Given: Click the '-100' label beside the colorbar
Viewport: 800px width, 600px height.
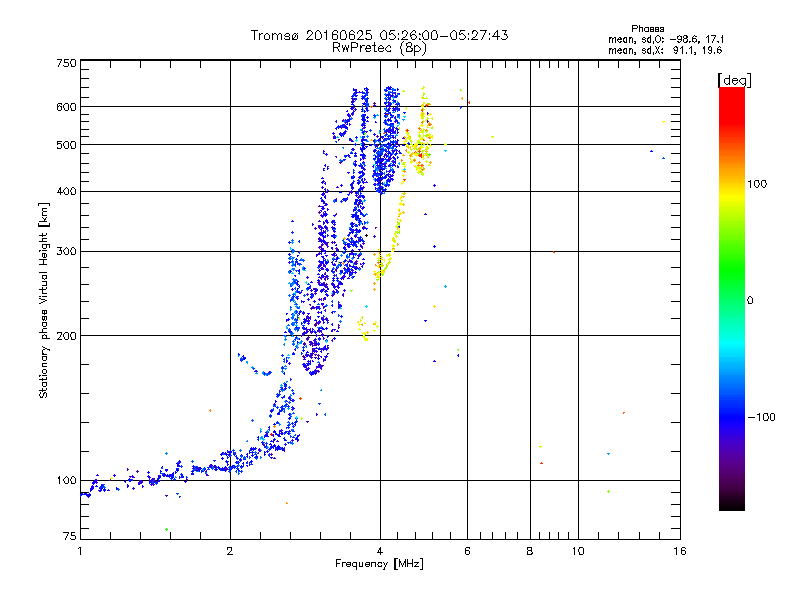Looking at the screenshot, I should [x=761, y=417].
